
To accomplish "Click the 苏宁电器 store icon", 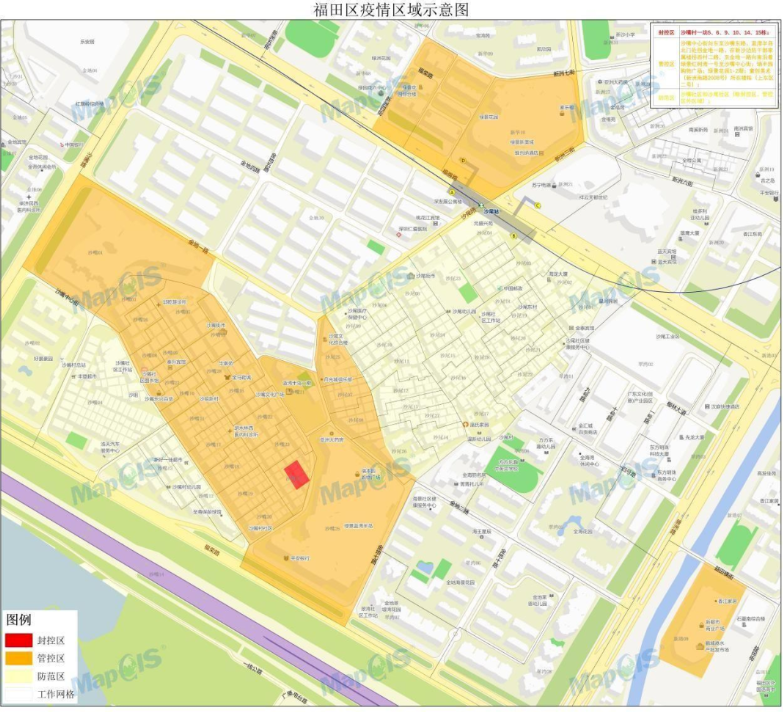I will (x=554, y=185).
